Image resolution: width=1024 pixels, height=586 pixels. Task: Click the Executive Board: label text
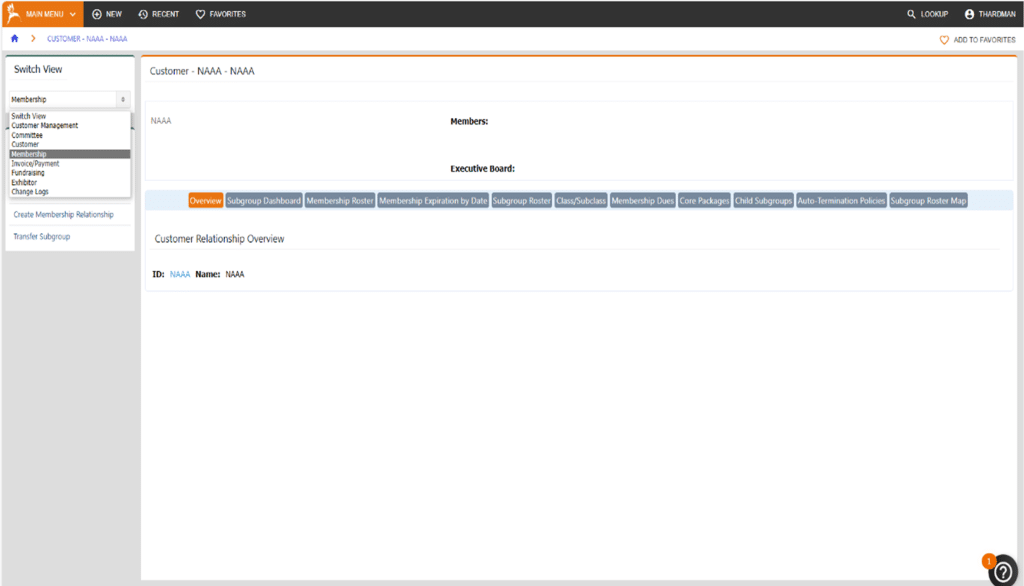[482, 169]
